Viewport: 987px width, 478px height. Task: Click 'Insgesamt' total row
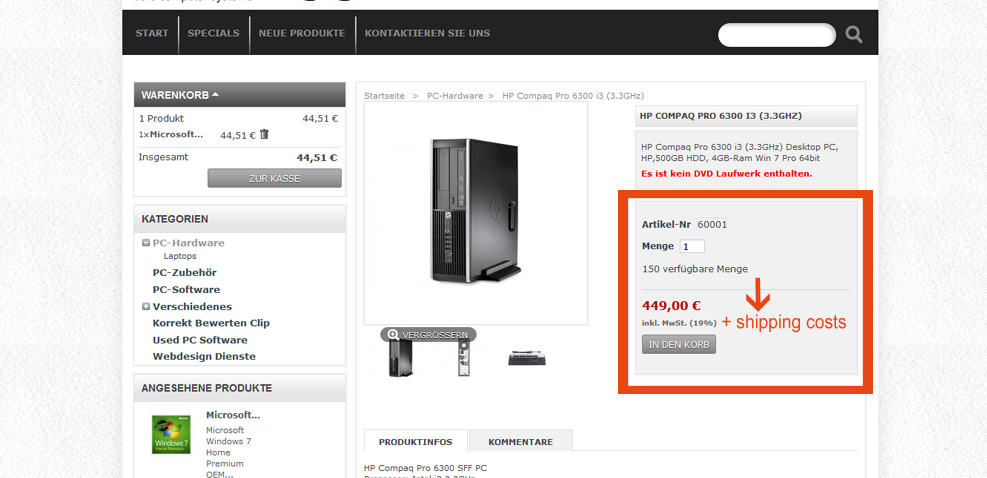point(239,157)
